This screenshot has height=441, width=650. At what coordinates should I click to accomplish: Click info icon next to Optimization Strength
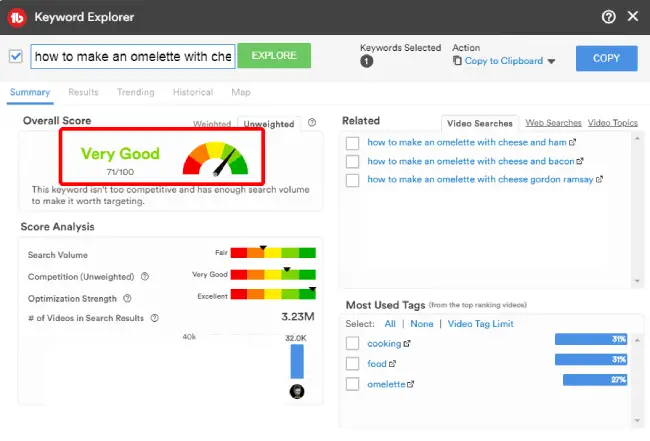pyautogui.click(x=127, y=298)
